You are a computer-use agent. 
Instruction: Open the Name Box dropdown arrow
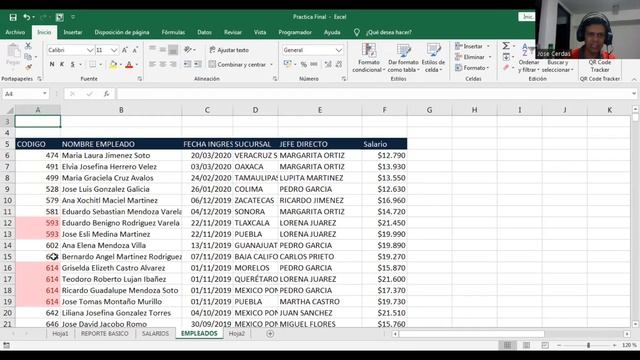coord(44,94)
